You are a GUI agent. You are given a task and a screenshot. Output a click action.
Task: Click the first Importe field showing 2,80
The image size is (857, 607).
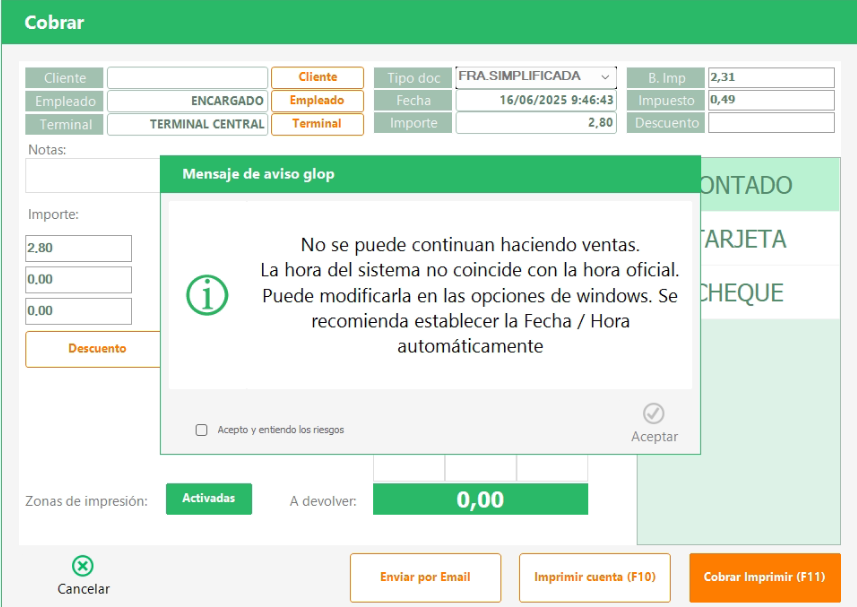click(78, 248)
